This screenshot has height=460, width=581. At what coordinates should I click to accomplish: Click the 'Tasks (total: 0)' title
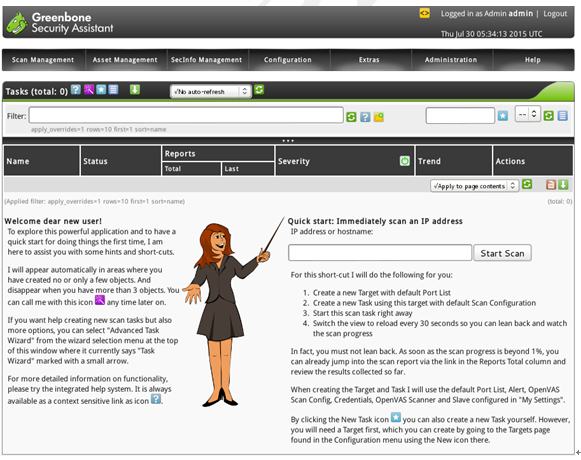(x=37, y=92)
